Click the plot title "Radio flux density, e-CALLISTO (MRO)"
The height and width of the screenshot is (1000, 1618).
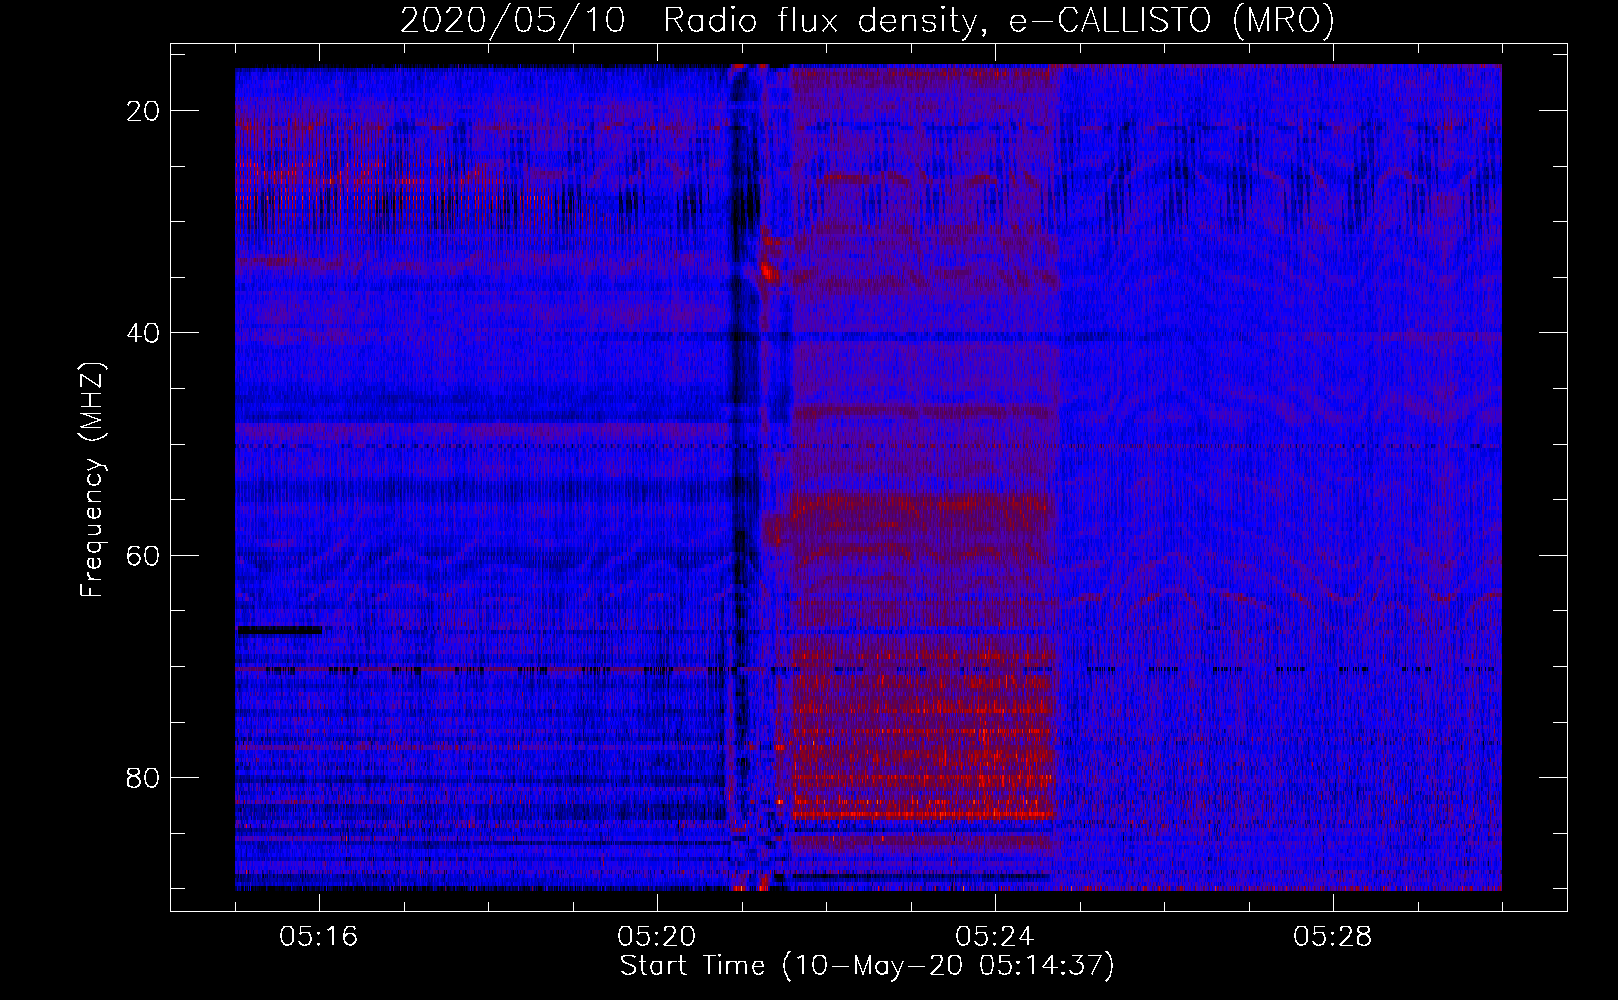pos(999,20)
